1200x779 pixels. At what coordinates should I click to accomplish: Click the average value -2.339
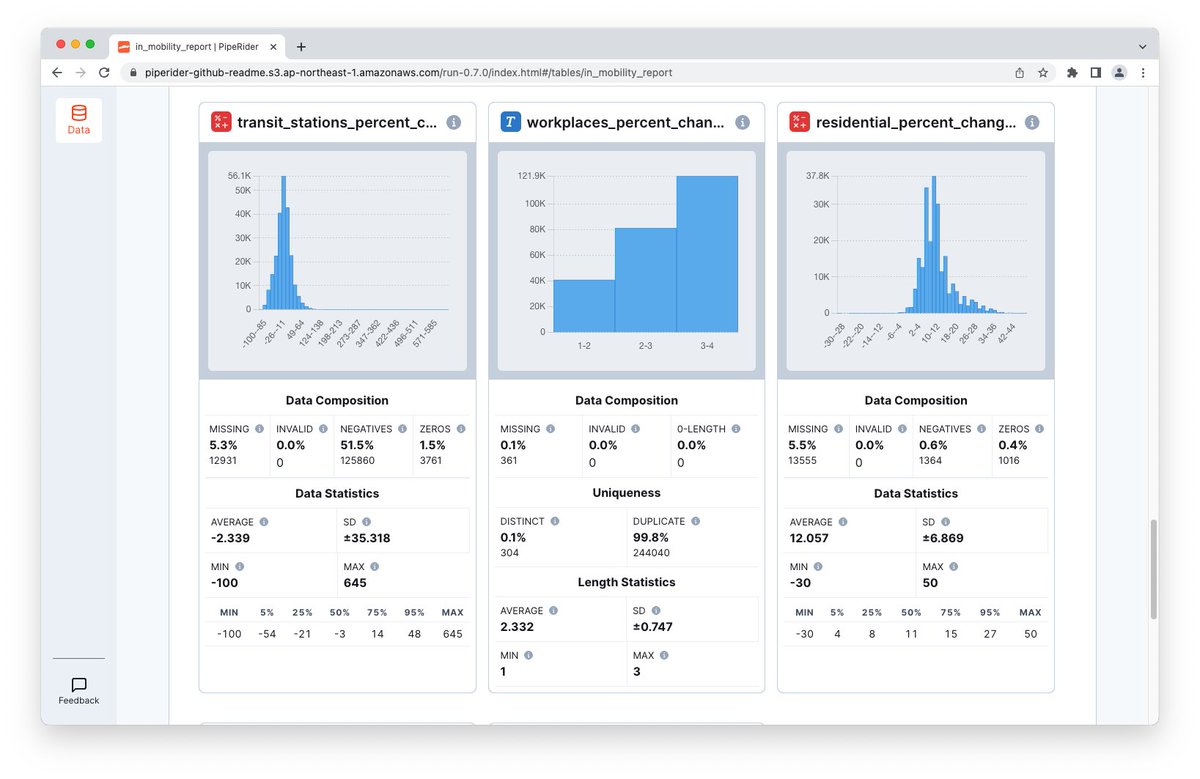pos(230,539)
